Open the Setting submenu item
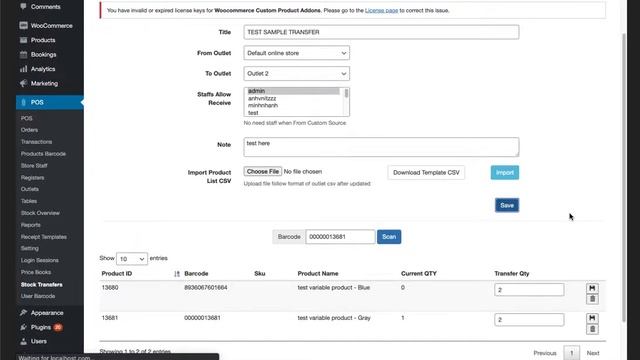This screenshot has height=360, width=640. pyautogui.click(x=29, y=248)
